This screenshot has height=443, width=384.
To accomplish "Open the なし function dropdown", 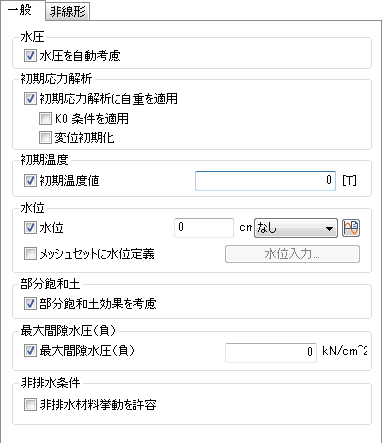I will (x=296, y=228).
